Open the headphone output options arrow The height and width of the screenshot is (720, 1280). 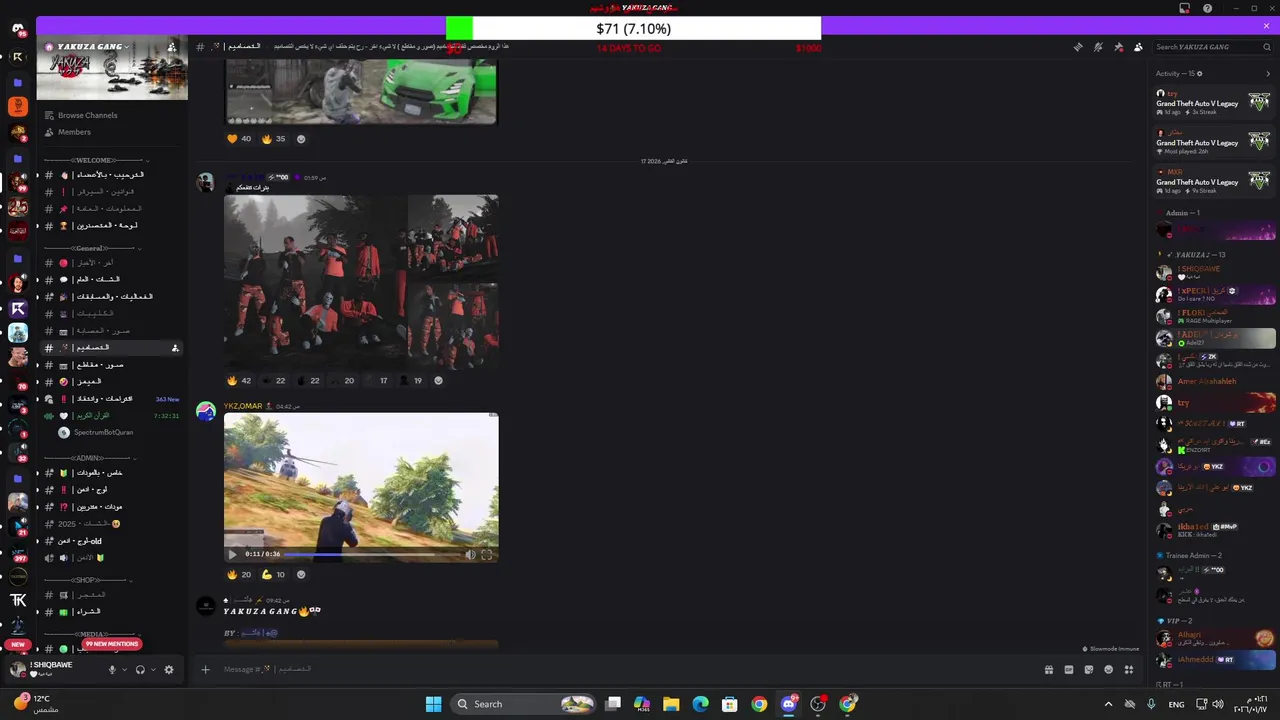pos(153,670)
